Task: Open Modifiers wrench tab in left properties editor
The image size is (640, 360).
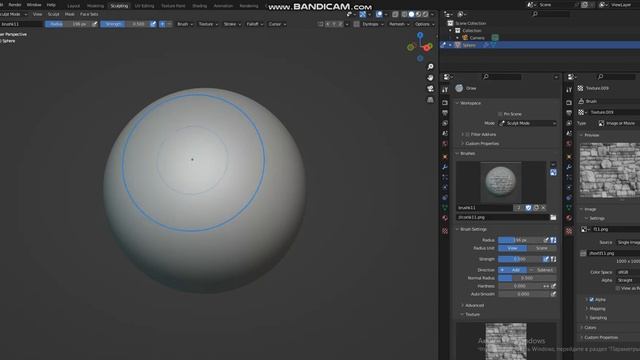Action: tap(445, 167)
